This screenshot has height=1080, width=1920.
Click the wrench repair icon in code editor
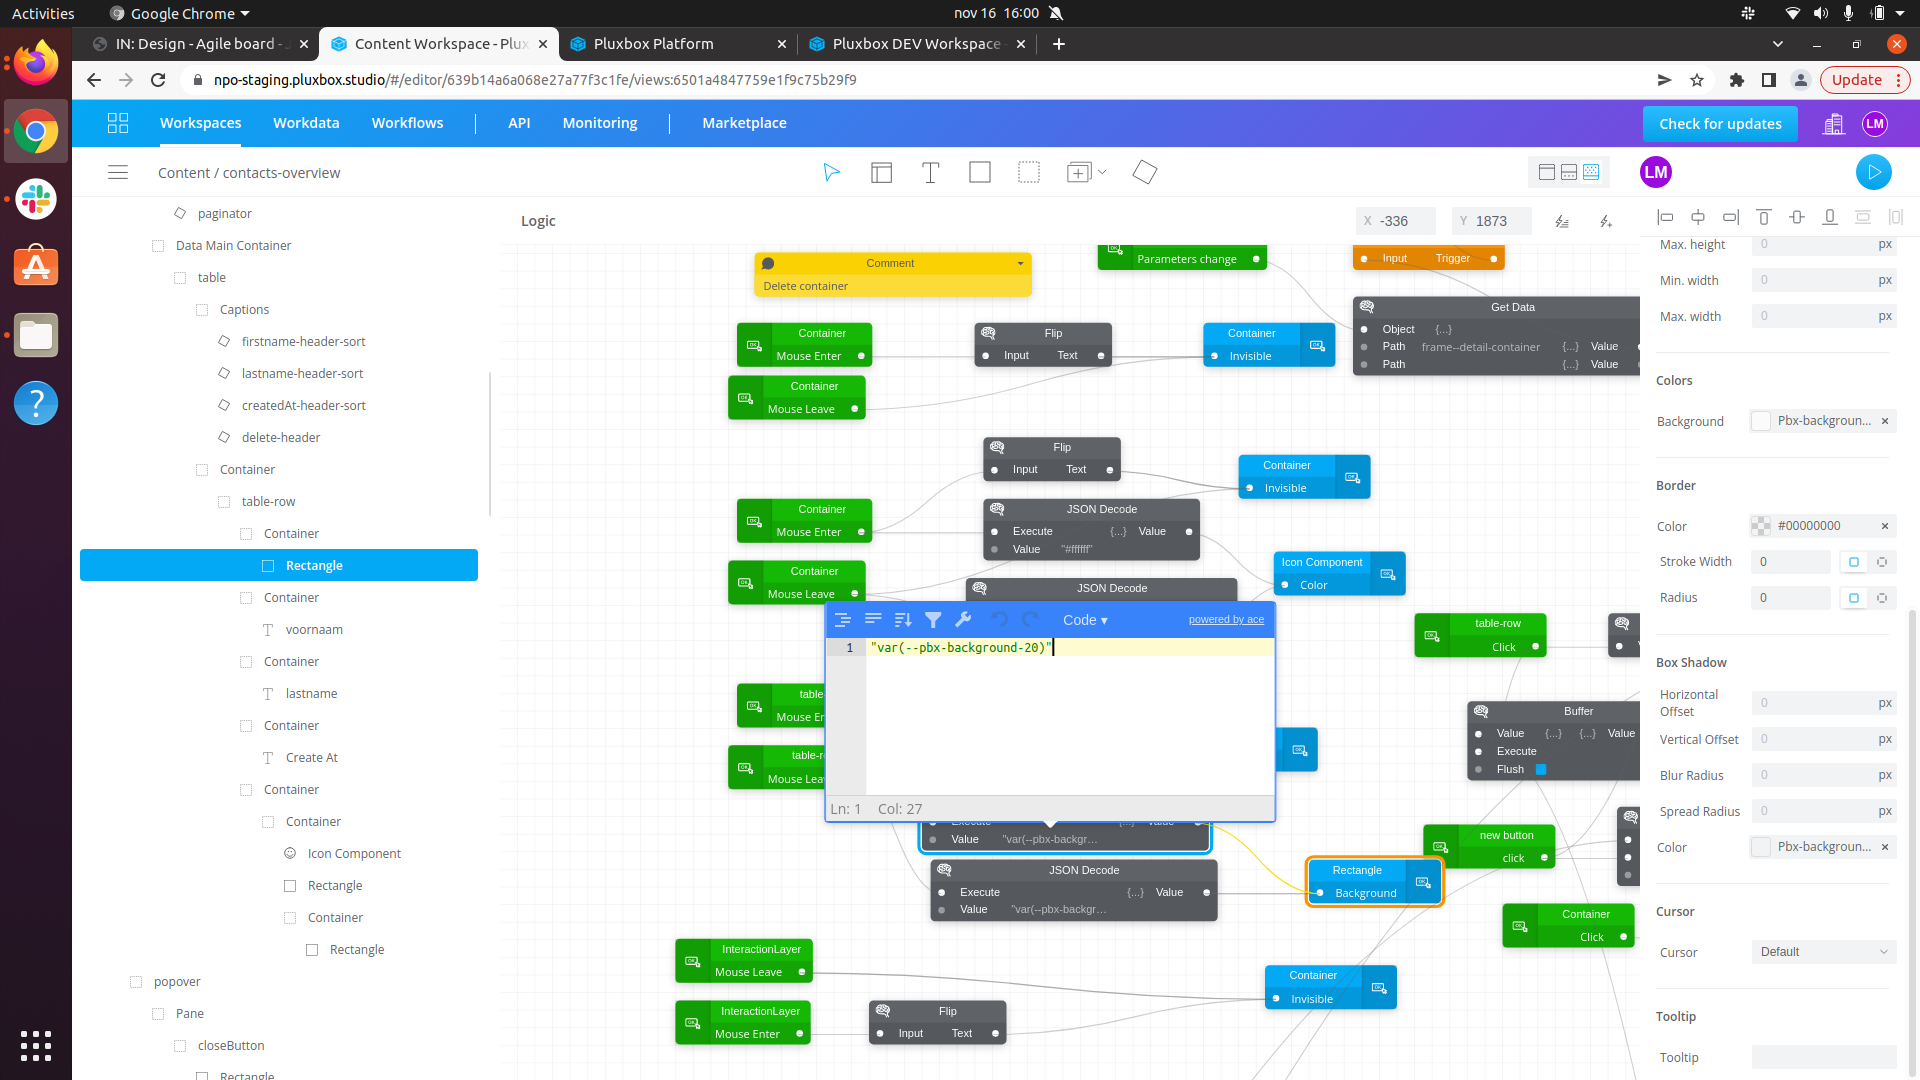point(964,620)
